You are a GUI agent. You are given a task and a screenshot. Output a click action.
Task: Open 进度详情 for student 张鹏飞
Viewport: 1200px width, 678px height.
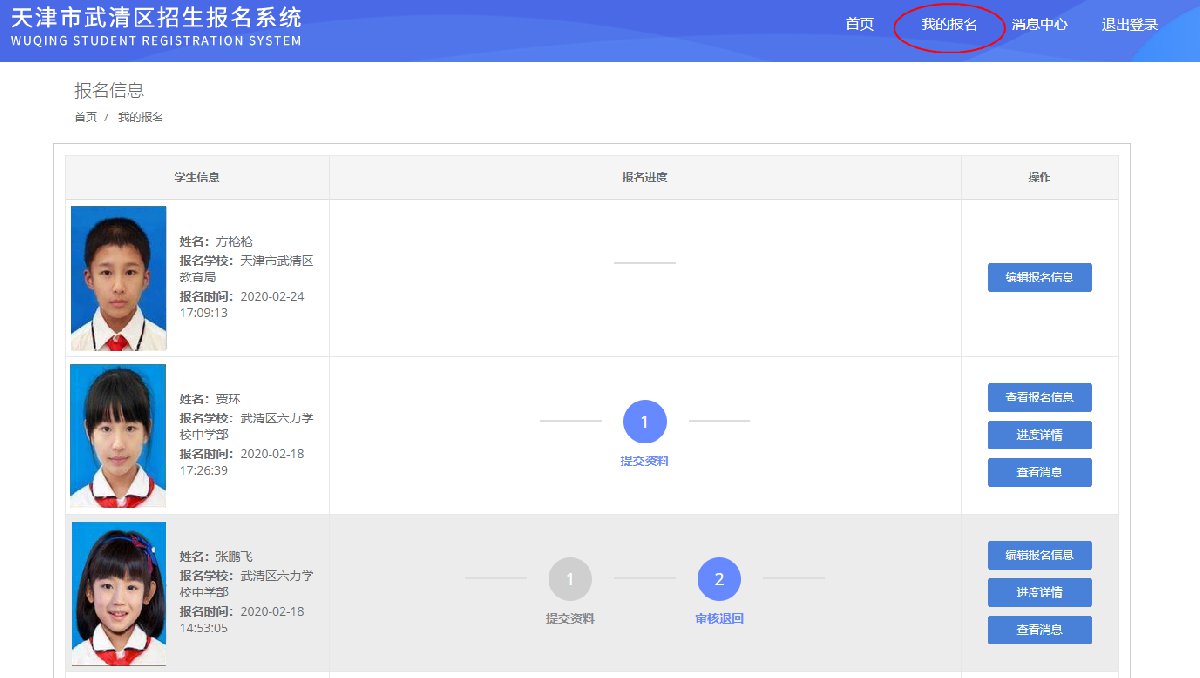pos(1039,592)
